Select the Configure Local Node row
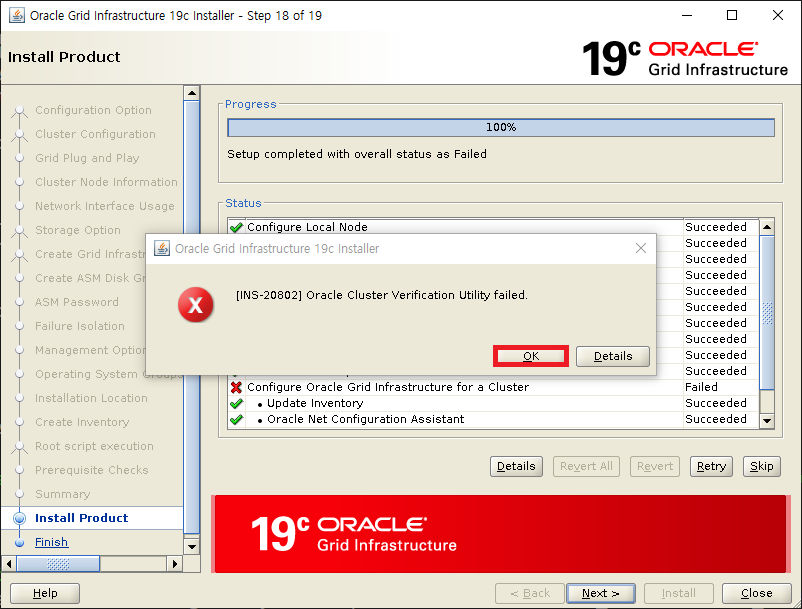This screenshot has width=802, height=609. coord(493,227)
